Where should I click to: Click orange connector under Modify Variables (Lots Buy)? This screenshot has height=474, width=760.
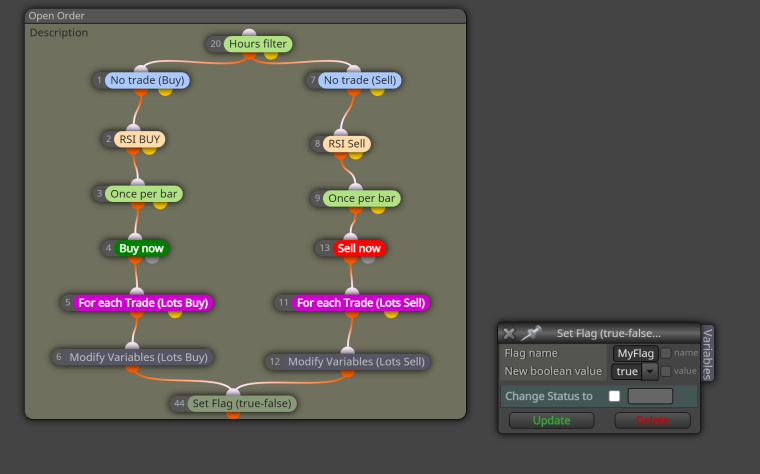tap(132, 368)
